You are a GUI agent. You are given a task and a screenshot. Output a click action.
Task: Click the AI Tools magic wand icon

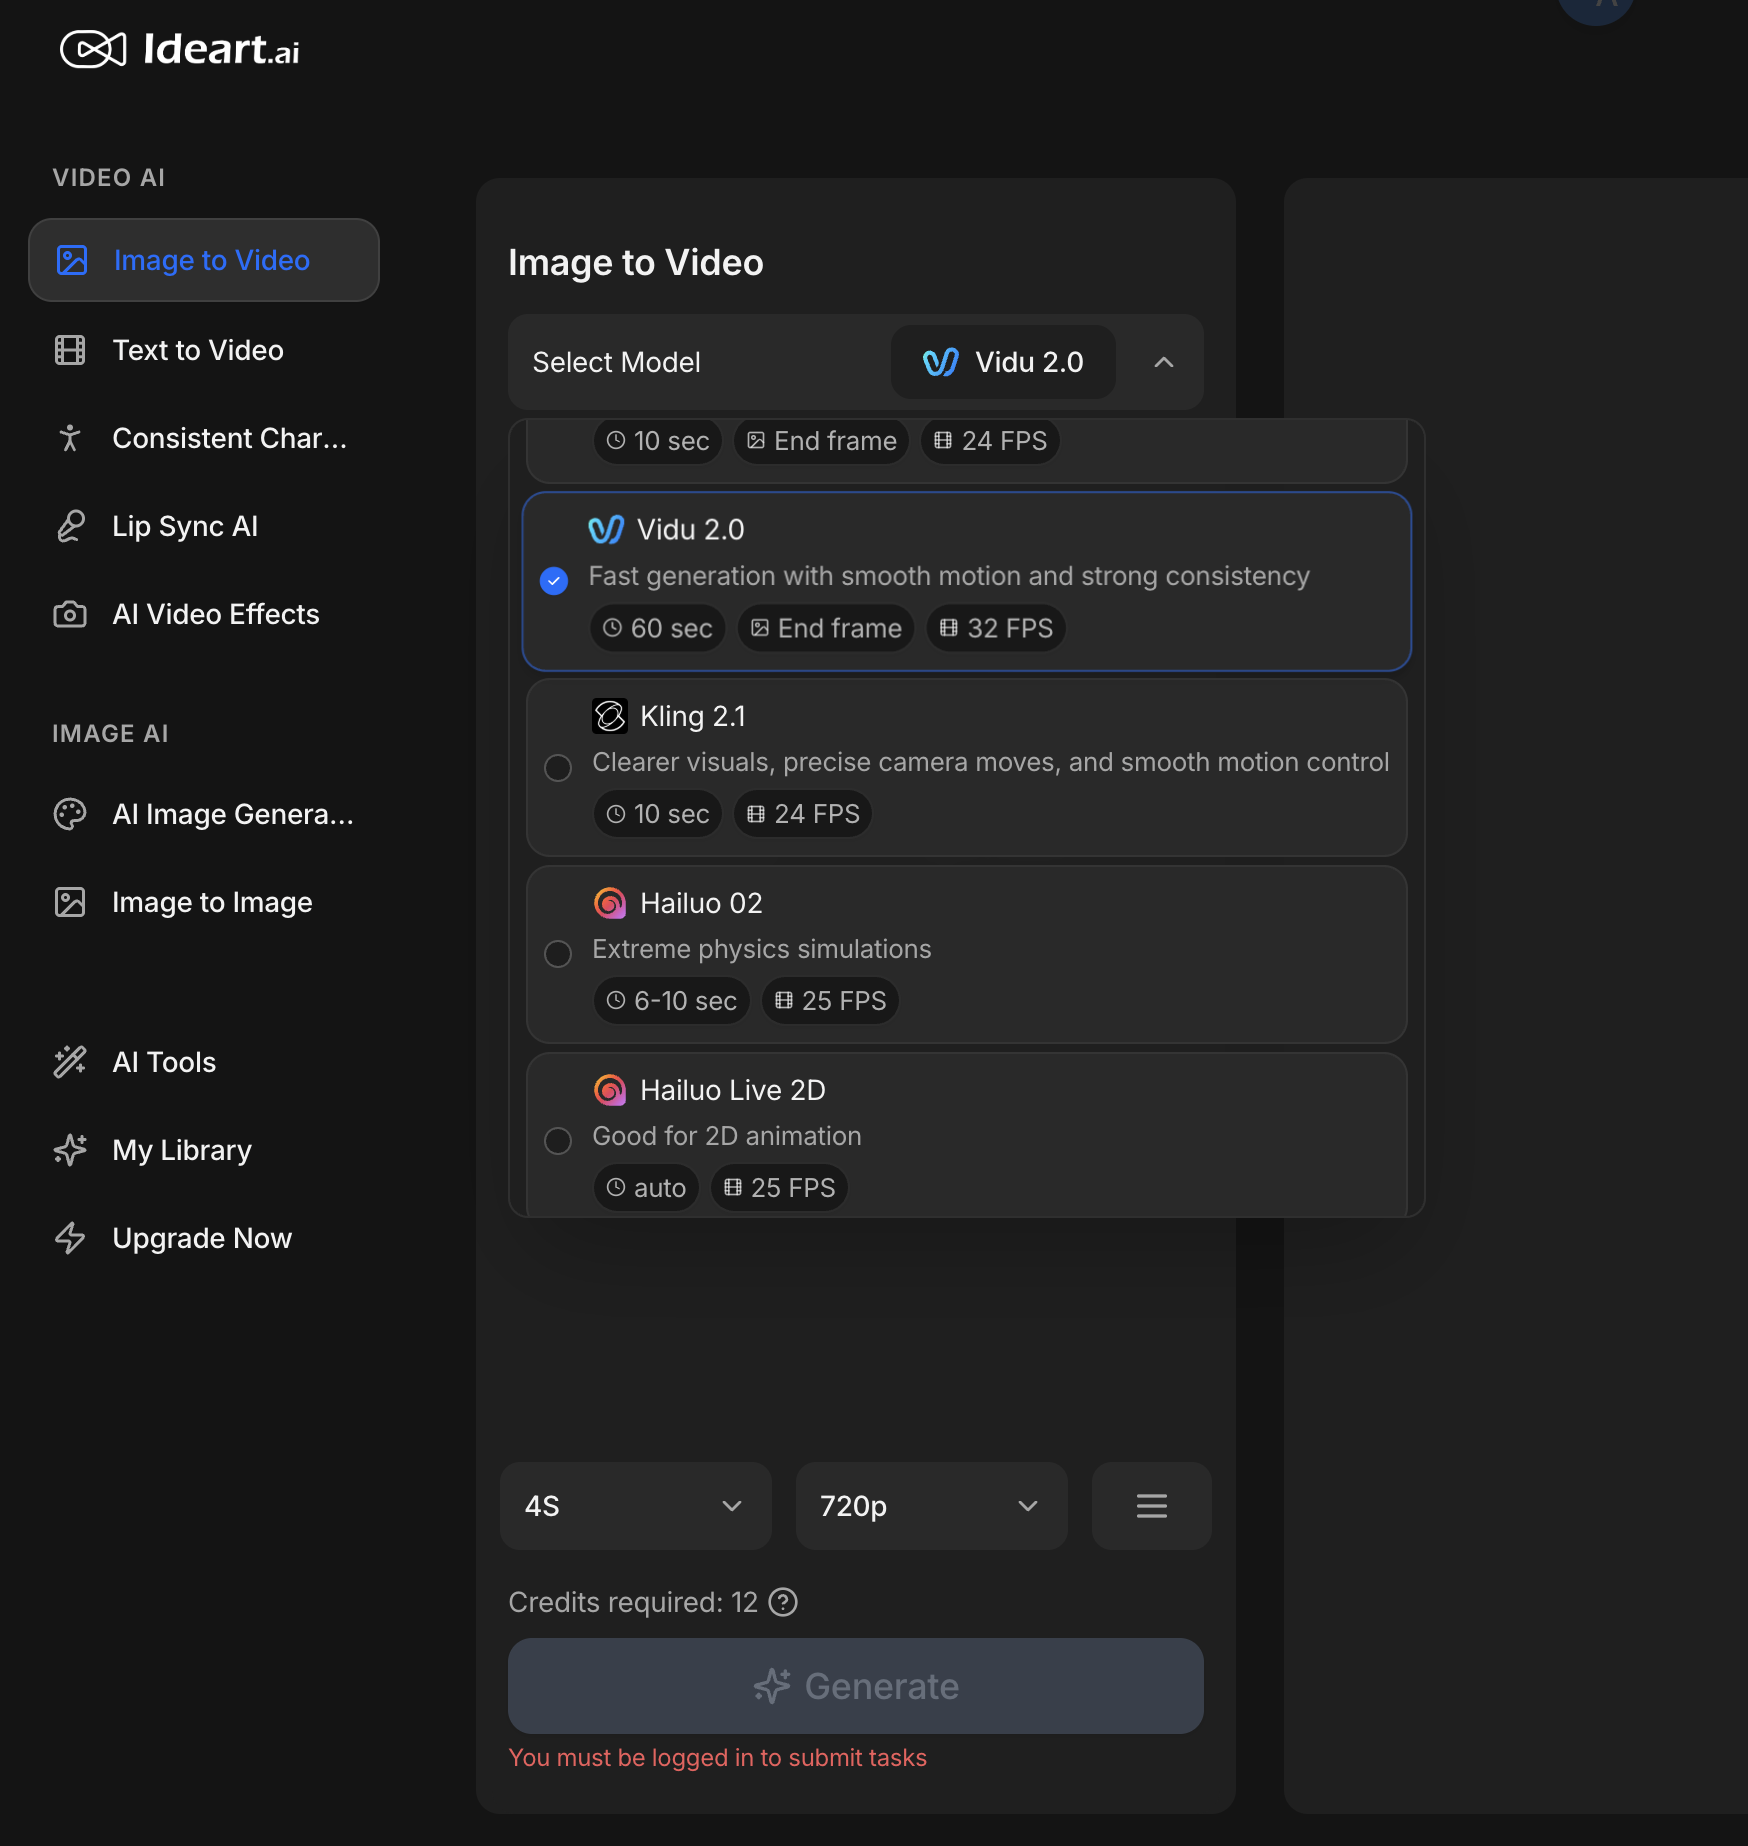pyautogui.click(x=70, y=1062)
